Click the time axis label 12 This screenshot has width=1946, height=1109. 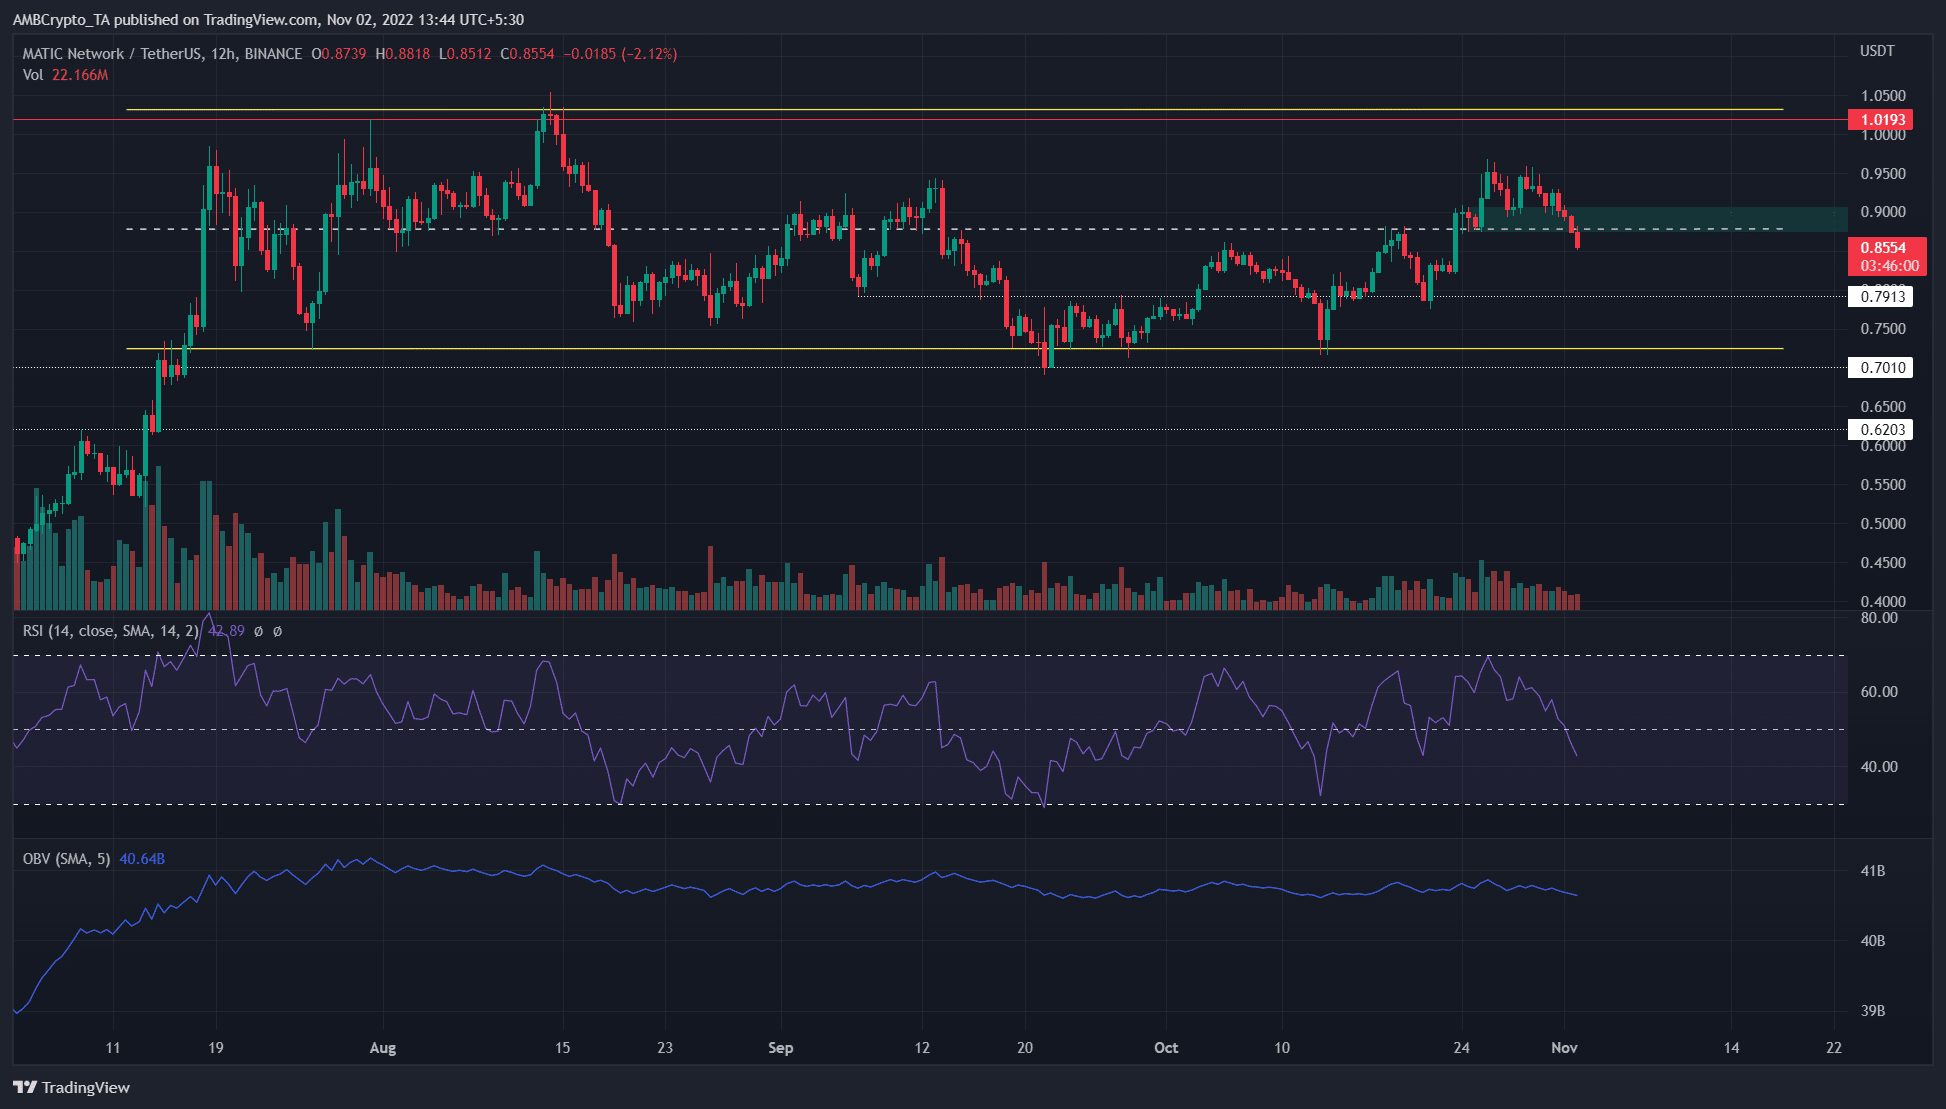click(922, 1048)
